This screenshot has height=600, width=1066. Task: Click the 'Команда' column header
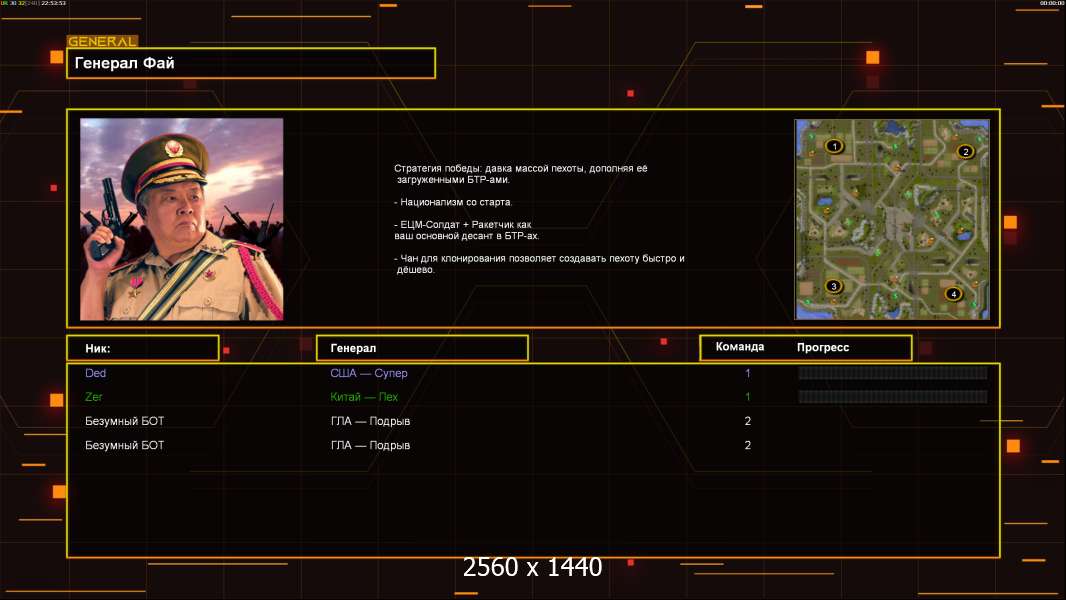coord(740,347)
